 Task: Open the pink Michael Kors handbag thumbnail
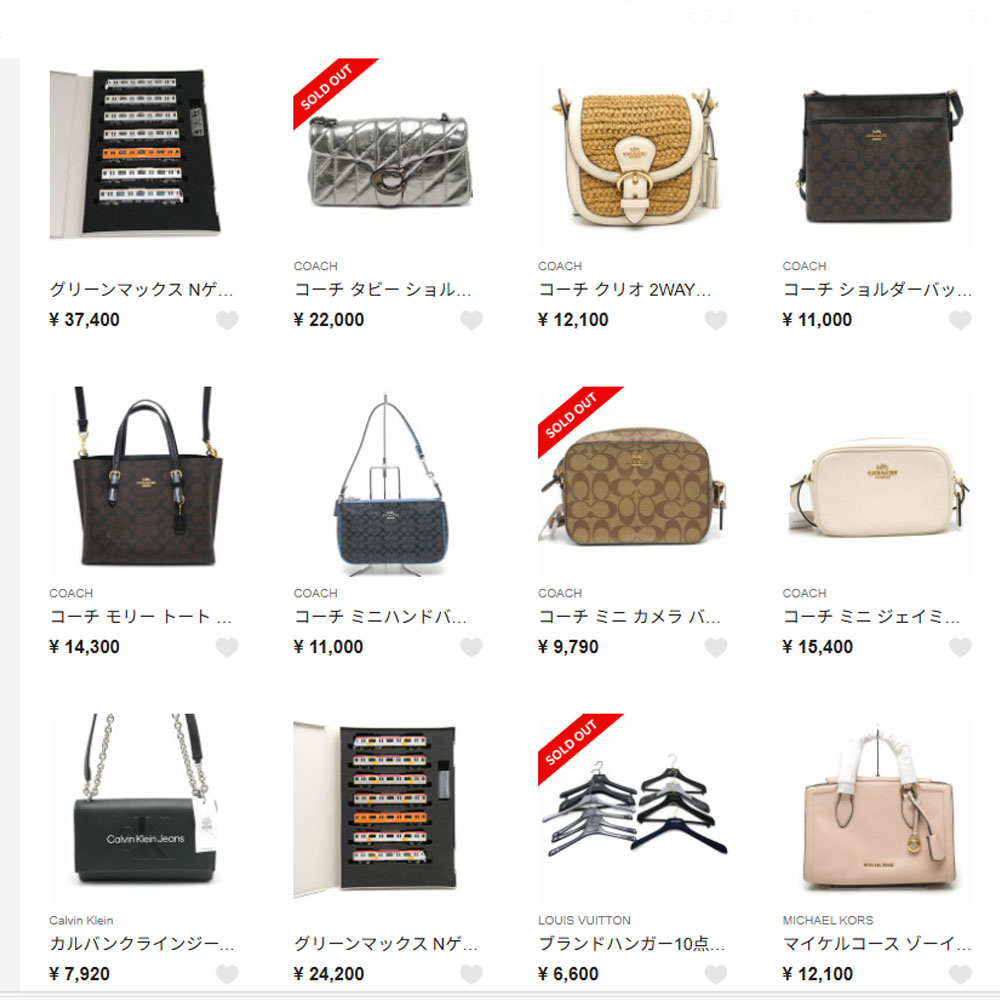click(877, 807)
